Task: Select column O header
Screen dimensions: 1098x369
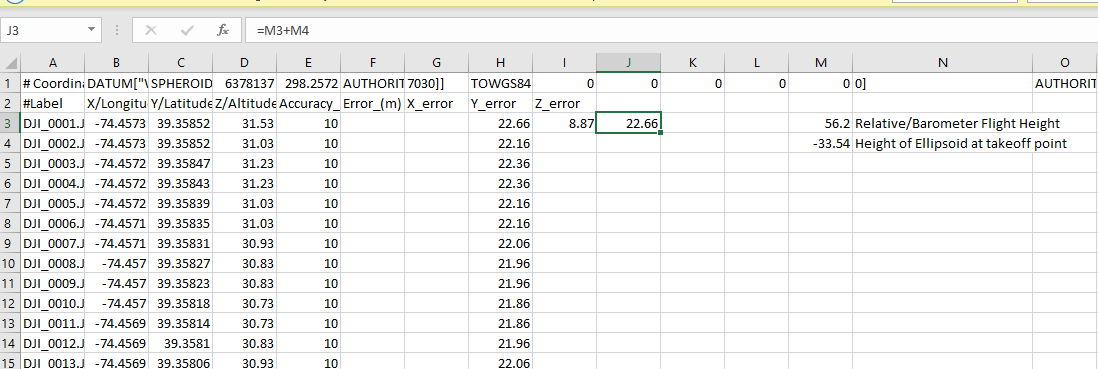Action: point(1065,63)
